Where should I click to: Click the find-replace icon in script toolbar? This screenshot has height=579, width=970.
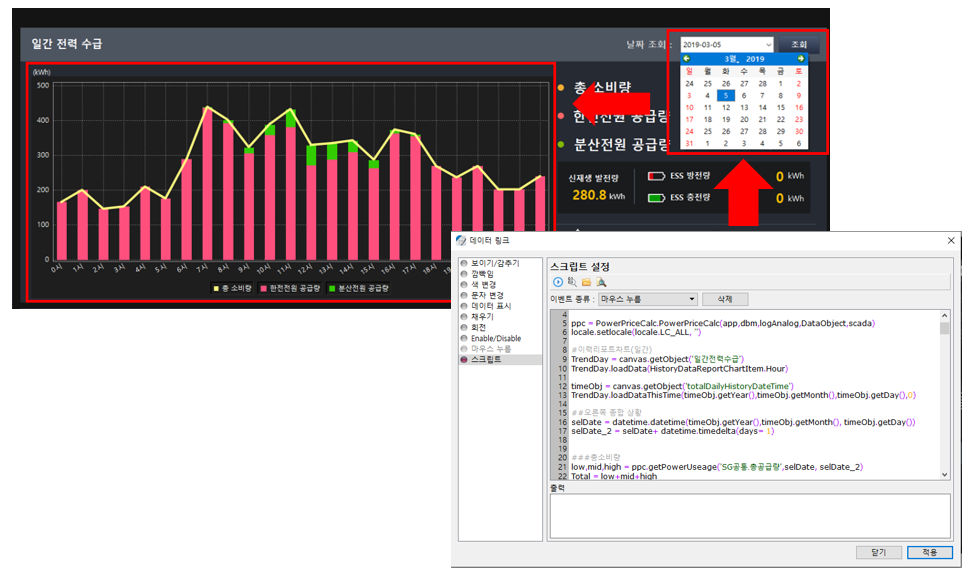tap(572, 282)
